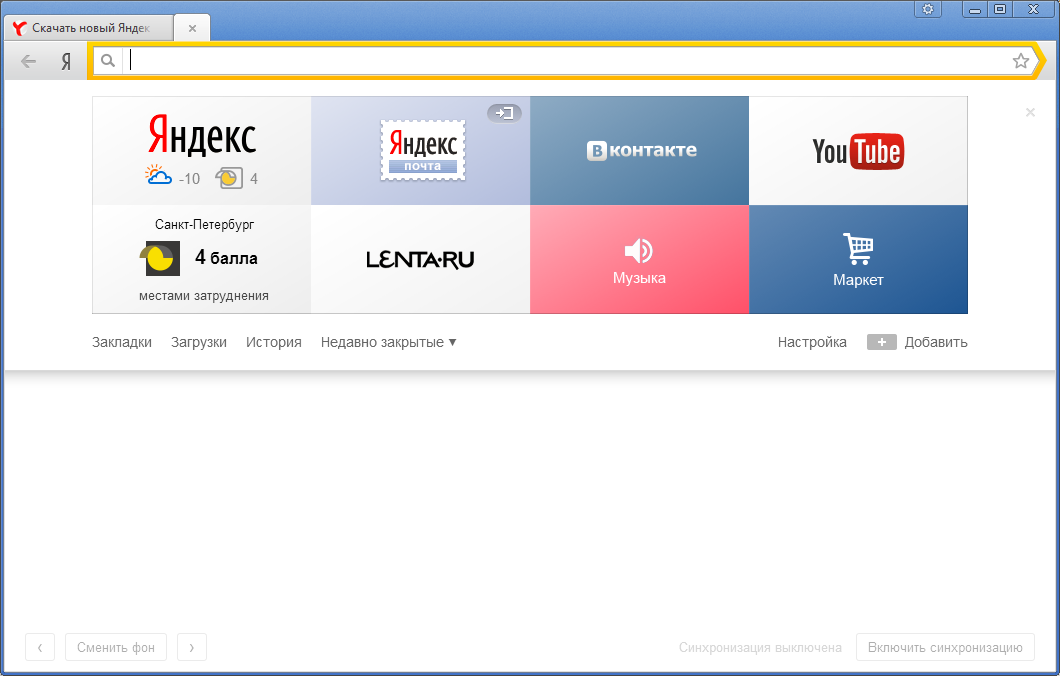
Task: Expand the Недавно закрытые dropdown
Action: pos(388,342)
